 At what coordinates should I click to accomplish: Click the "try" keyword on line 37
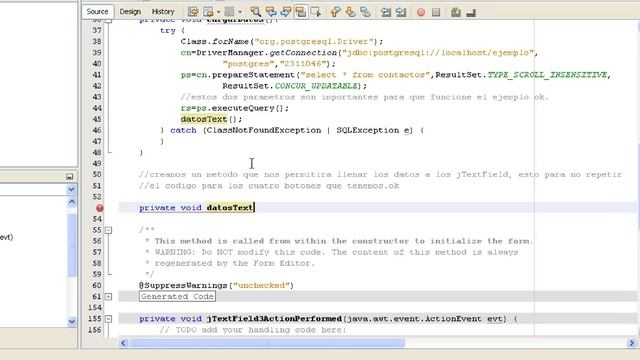(x=167, y=31)
